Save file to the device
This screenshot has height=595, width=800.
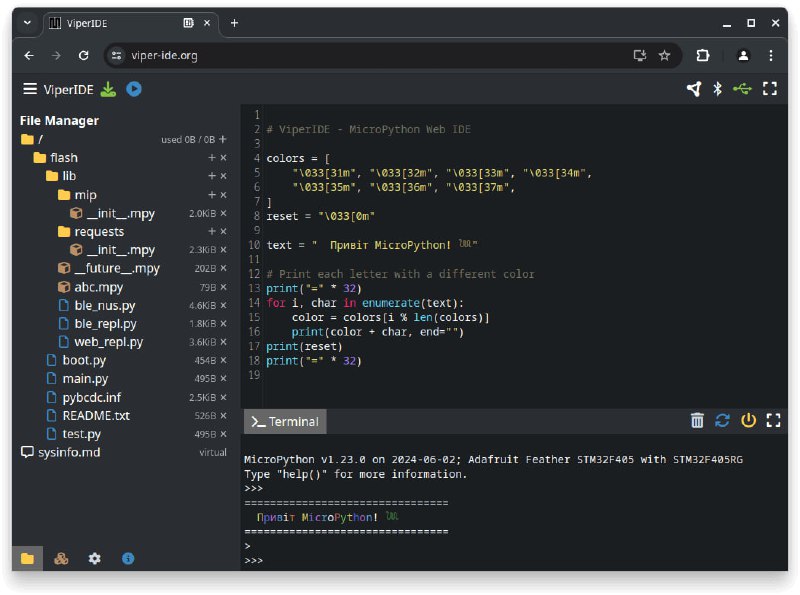[x=110, y=89]
